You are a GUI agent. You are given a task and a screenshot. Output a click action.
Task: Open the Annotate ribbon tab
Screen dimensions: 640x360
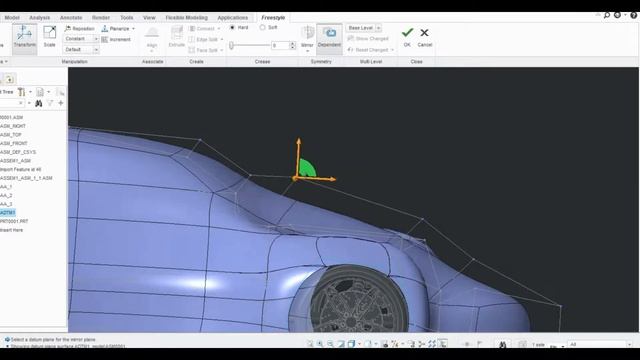[71, 18]
